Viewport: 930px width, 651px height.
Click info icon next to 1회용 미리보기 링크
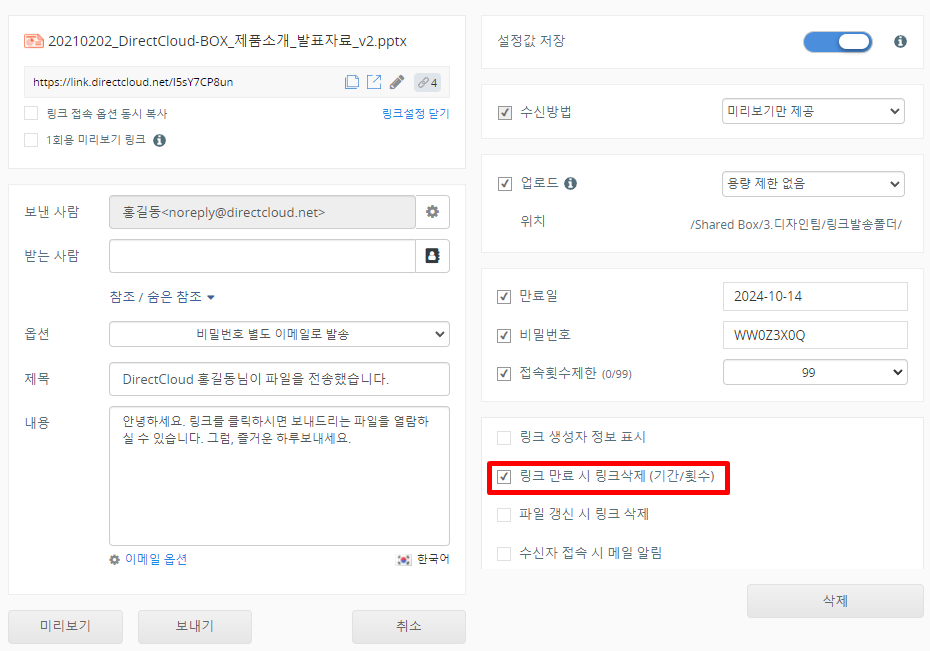[x=159, y=140]
